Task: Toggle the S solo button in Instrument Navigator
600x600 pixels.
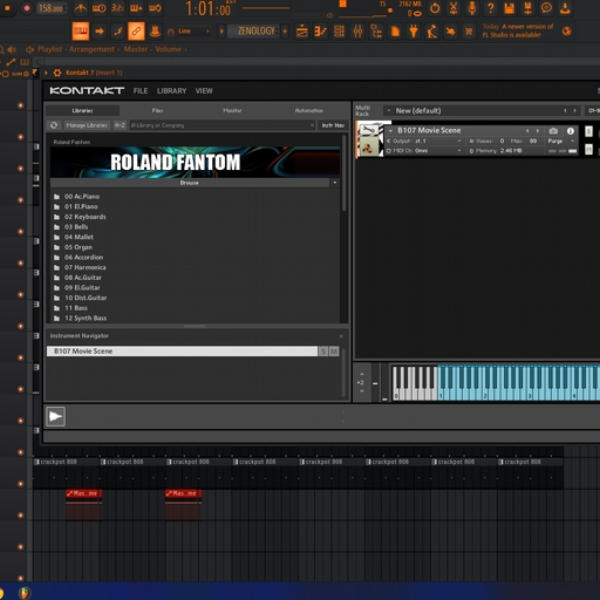Action: click(323, 351)
